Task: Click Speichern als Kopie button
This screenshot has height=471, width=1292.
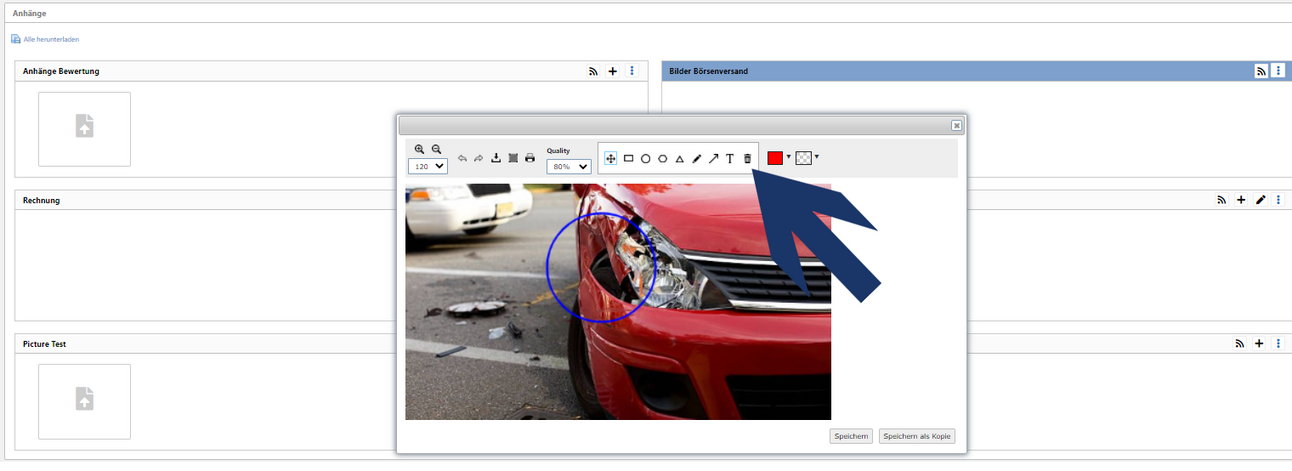Action: tap(917, 436)
